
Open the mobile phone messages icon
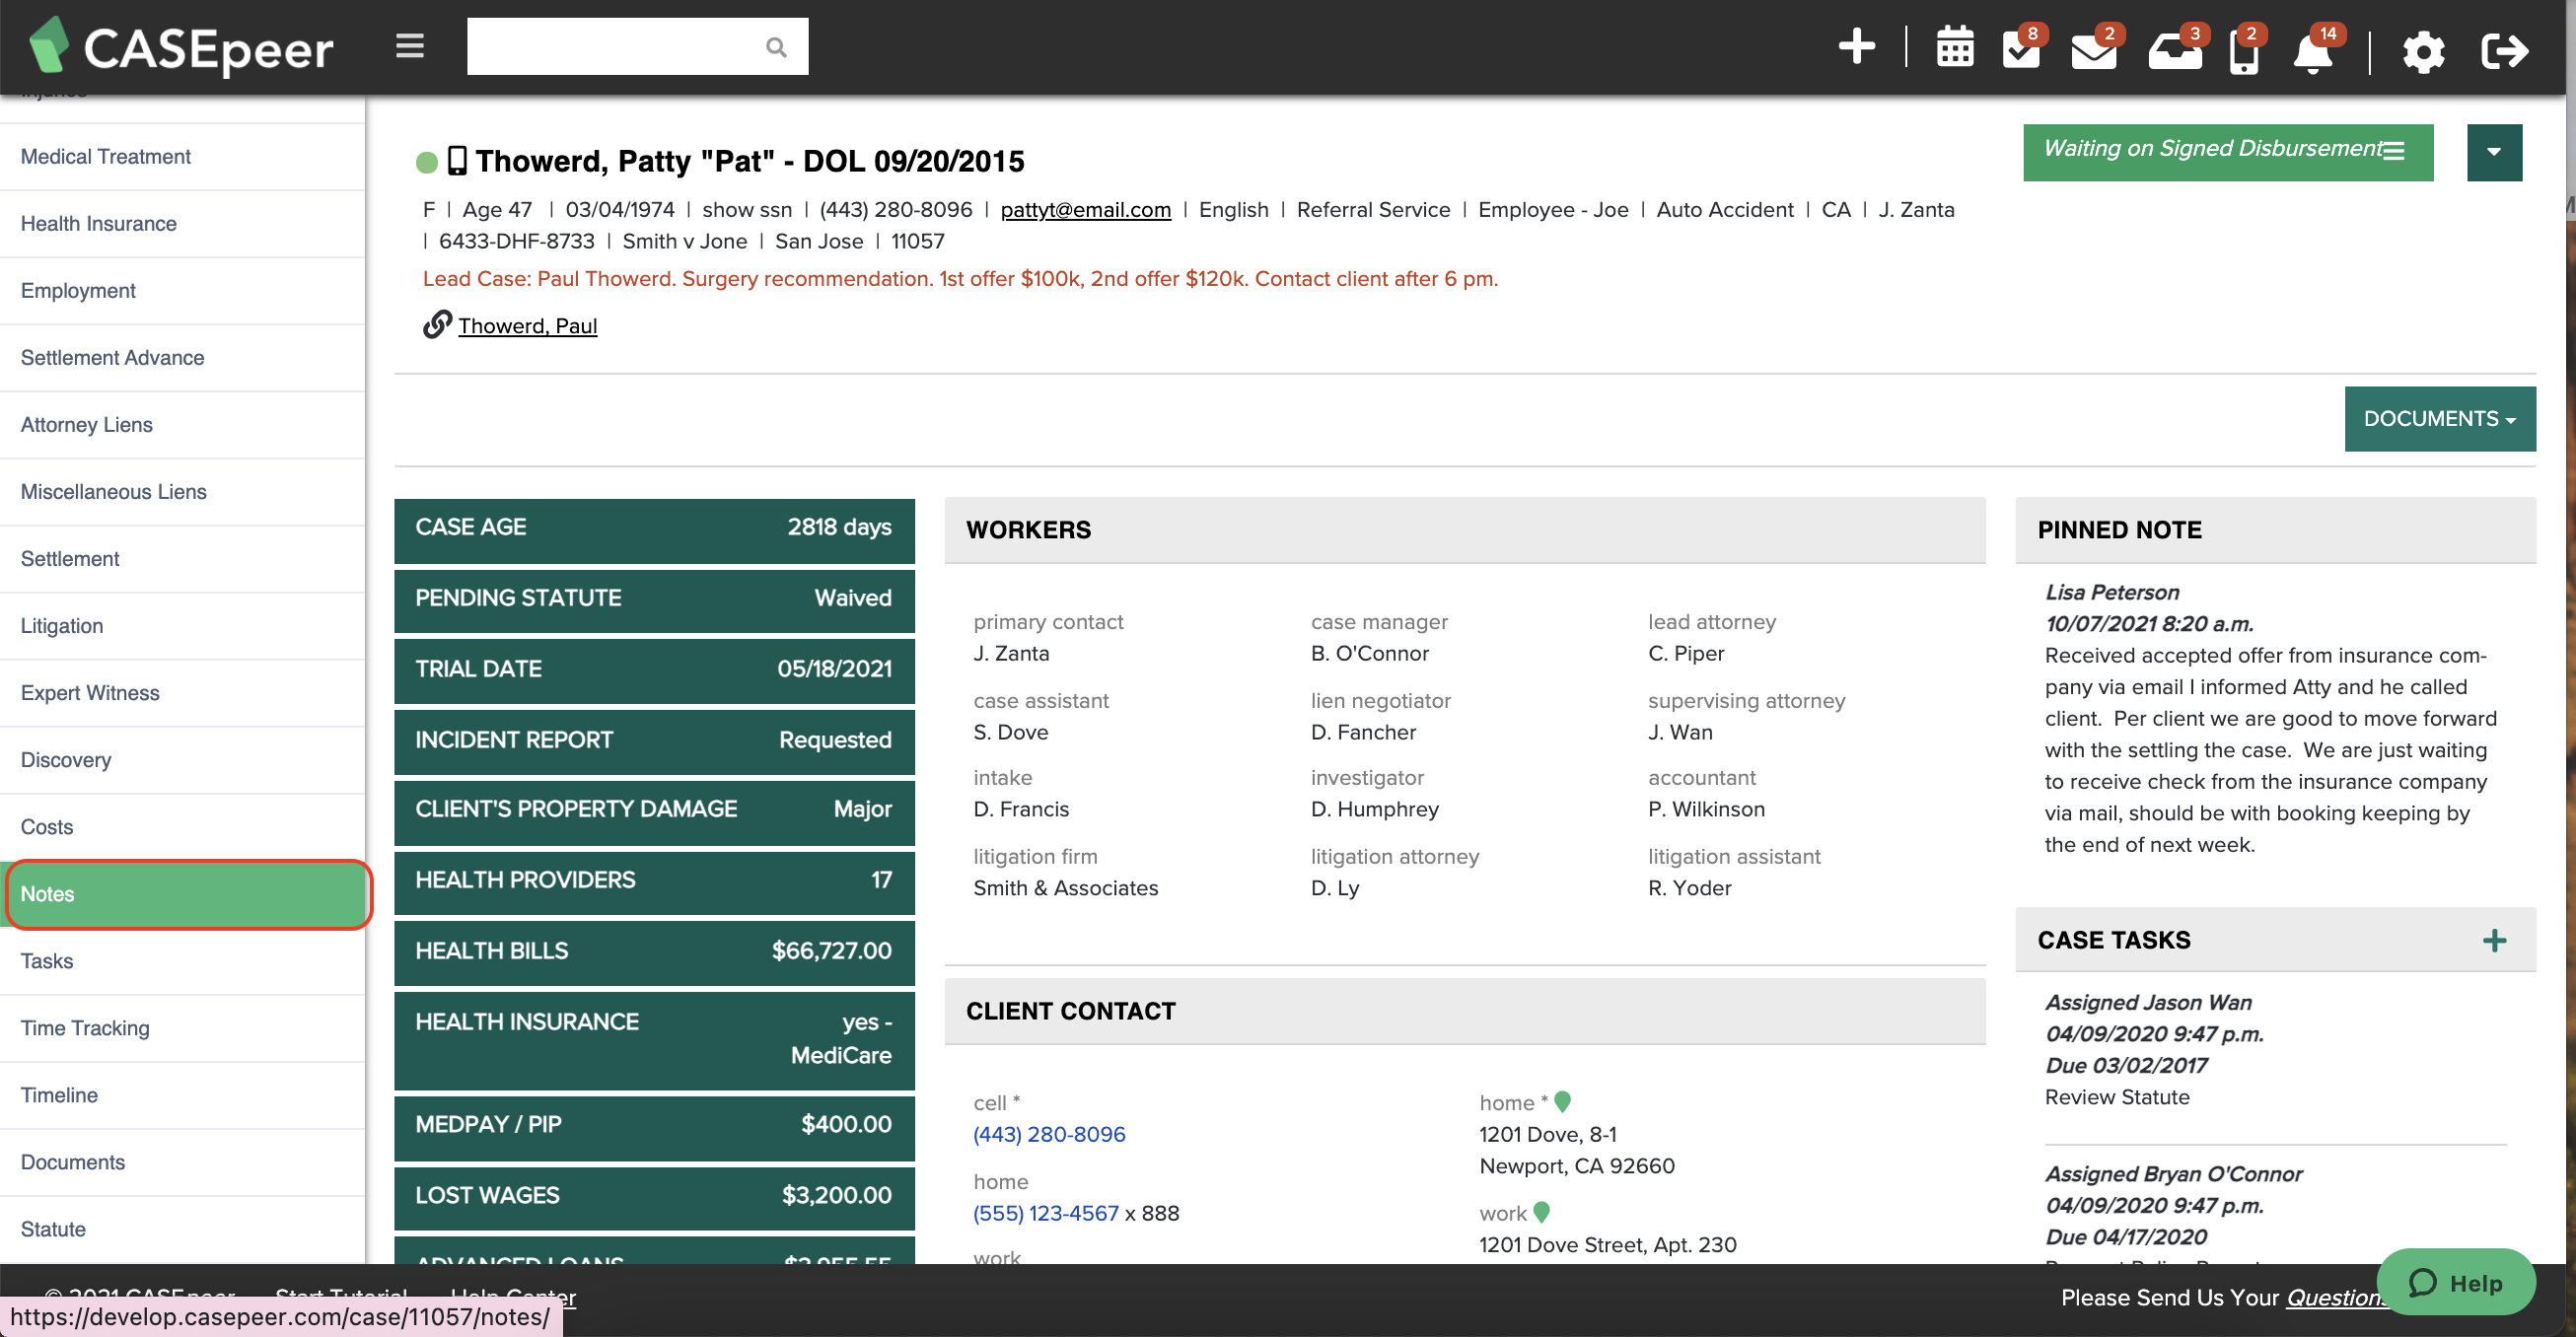point(2244,50)
